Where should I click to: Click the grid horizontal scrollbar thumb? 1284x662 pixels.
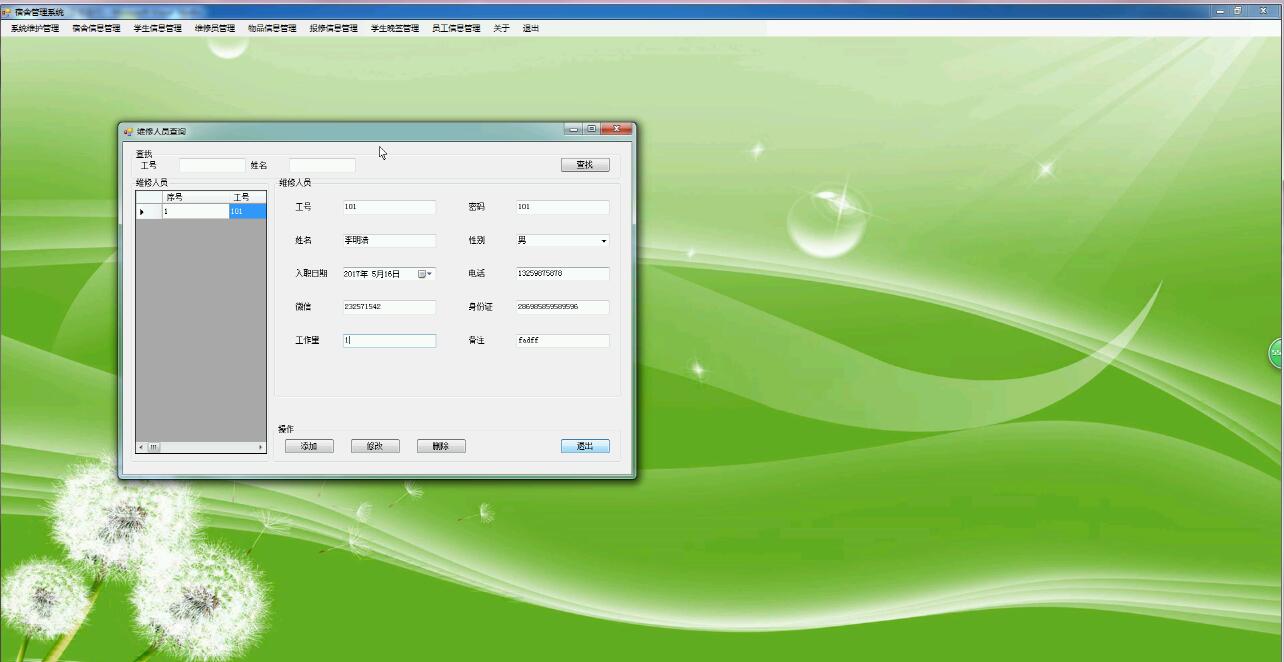click(x=154, y=447)
